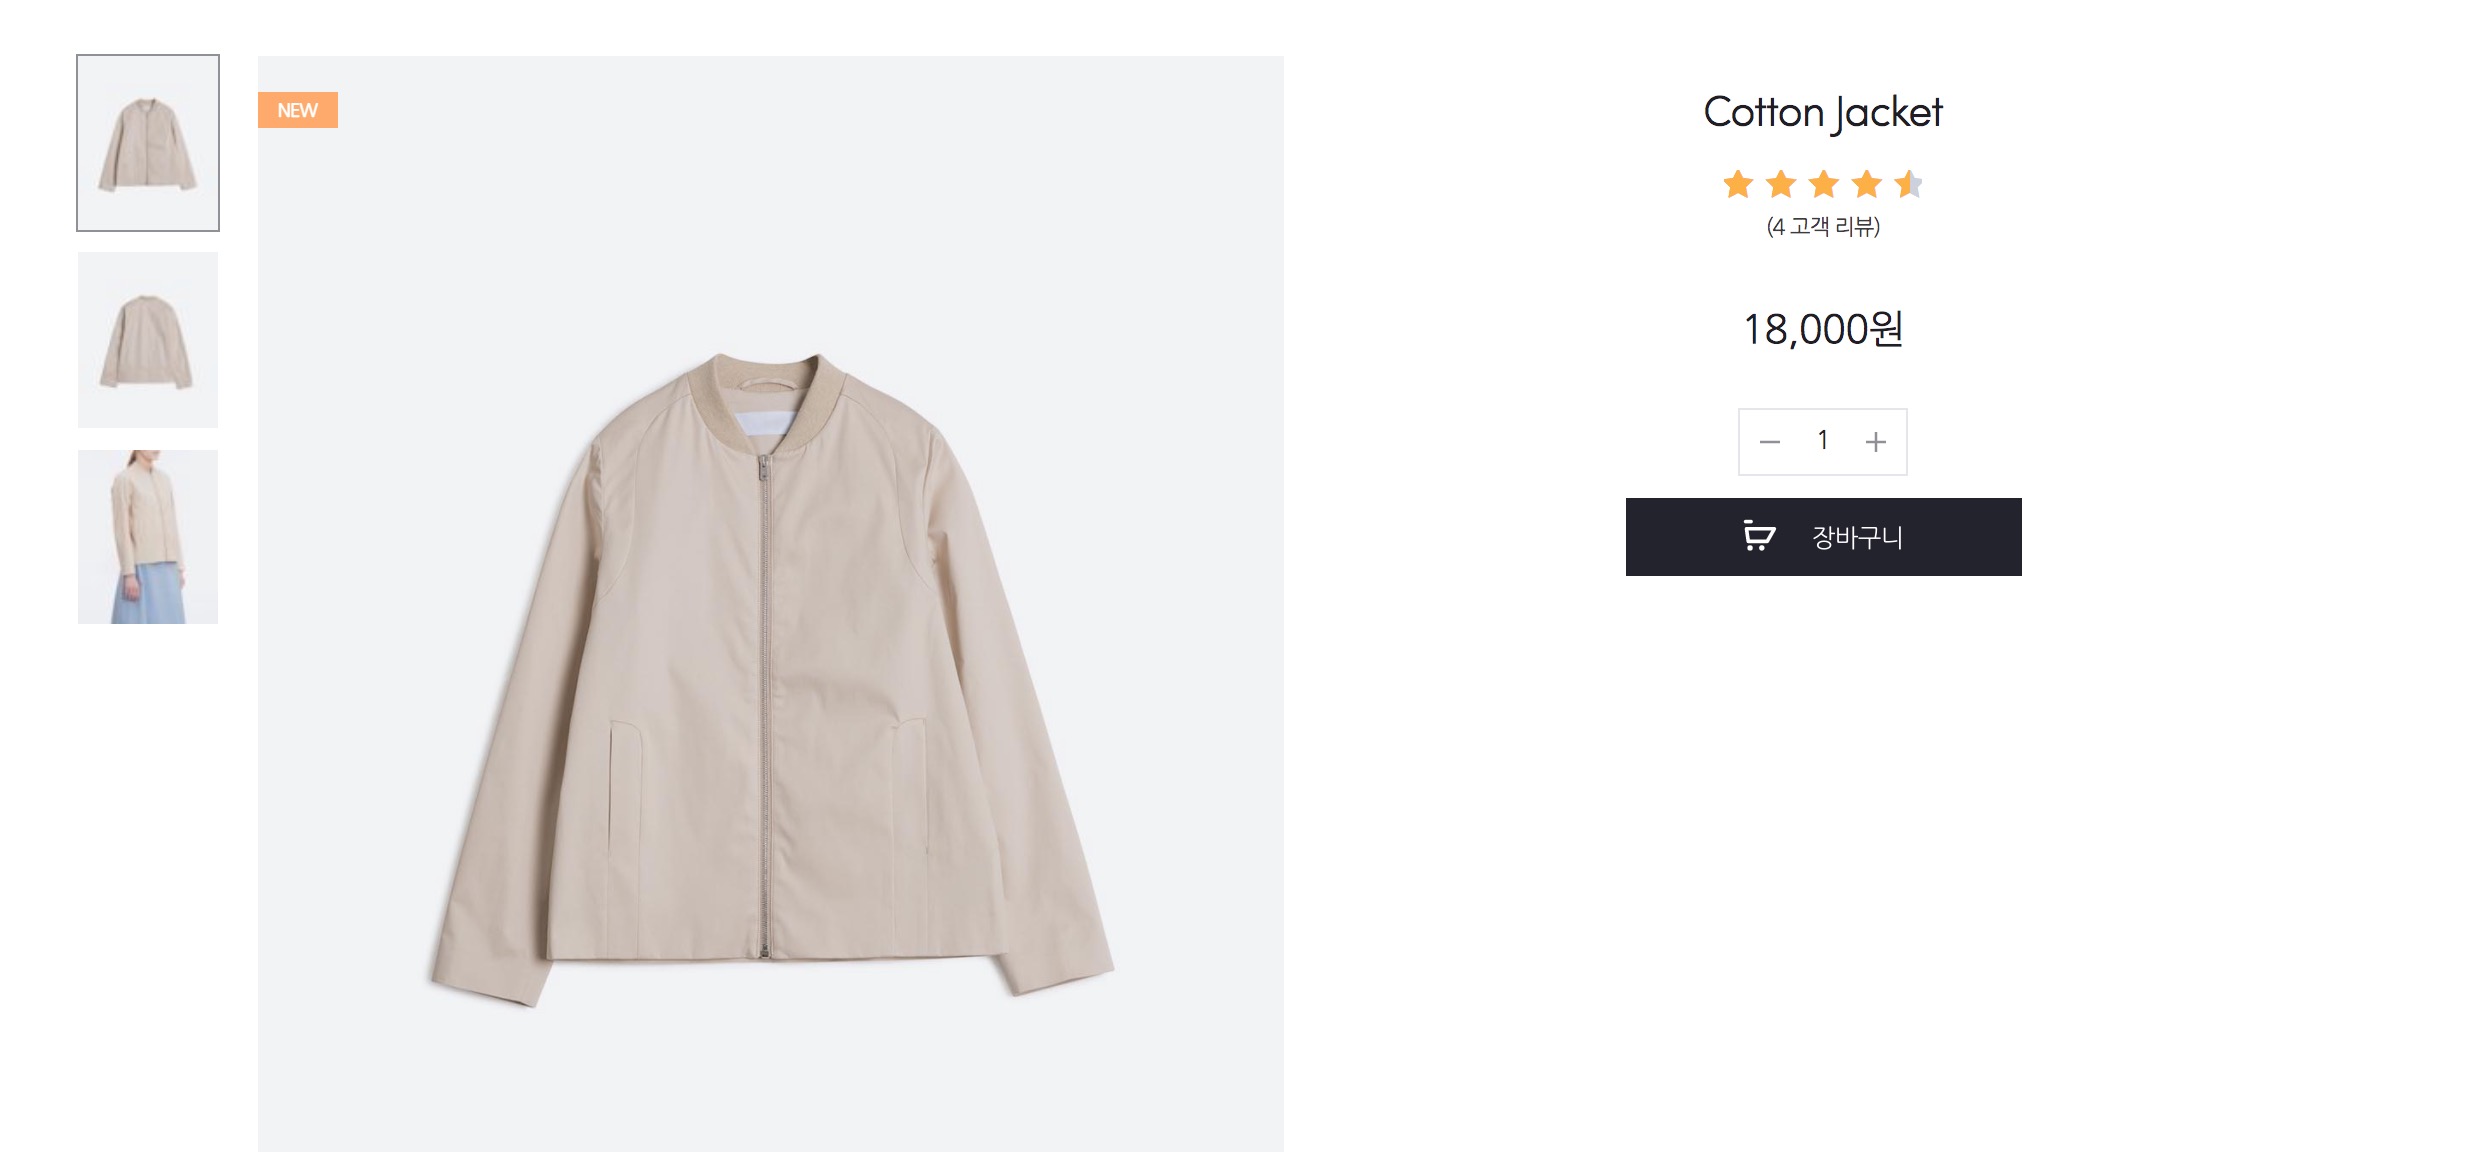The image size is (2488, 1152).
Task: Click the orange NEW badge
Action: [x=298, y=110]
